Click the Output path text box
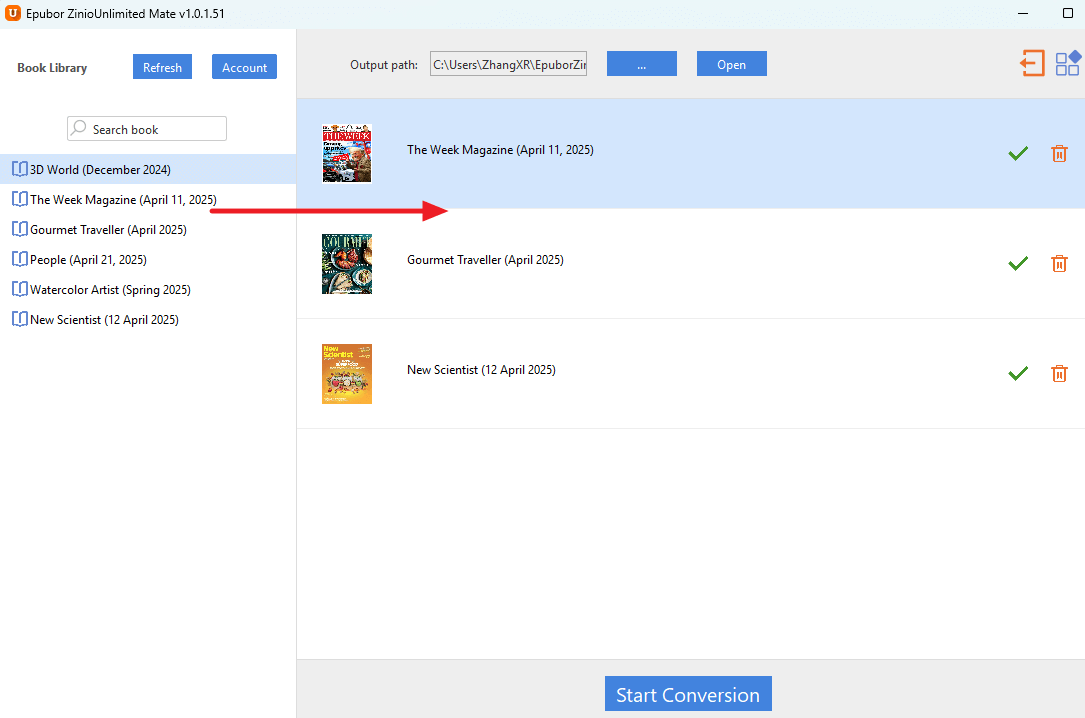Image resolution: width=1085 pixels, height=718 pixels. (508, 64)
